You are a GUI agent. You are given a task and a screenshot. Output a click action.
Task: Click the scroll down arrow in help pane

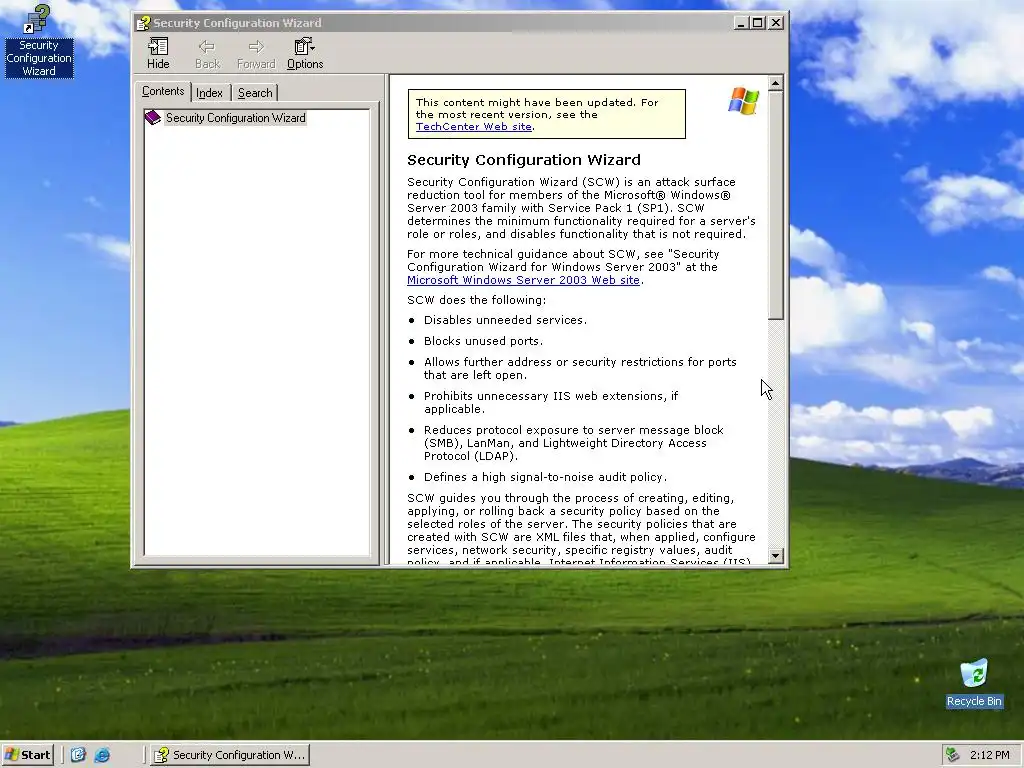click(x=775, y=556)
